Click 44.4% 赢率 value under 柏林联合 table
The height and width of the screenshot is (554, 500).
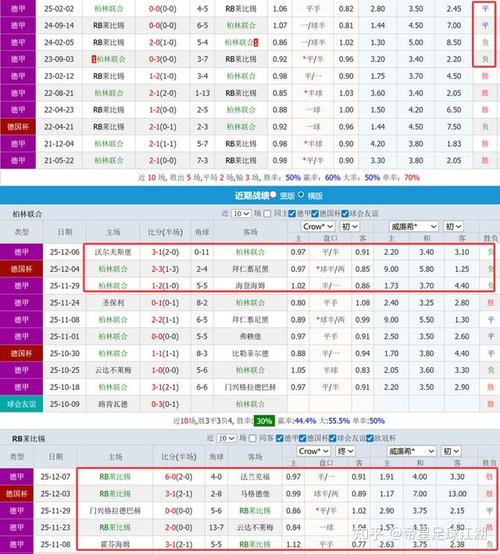[305, 421]
